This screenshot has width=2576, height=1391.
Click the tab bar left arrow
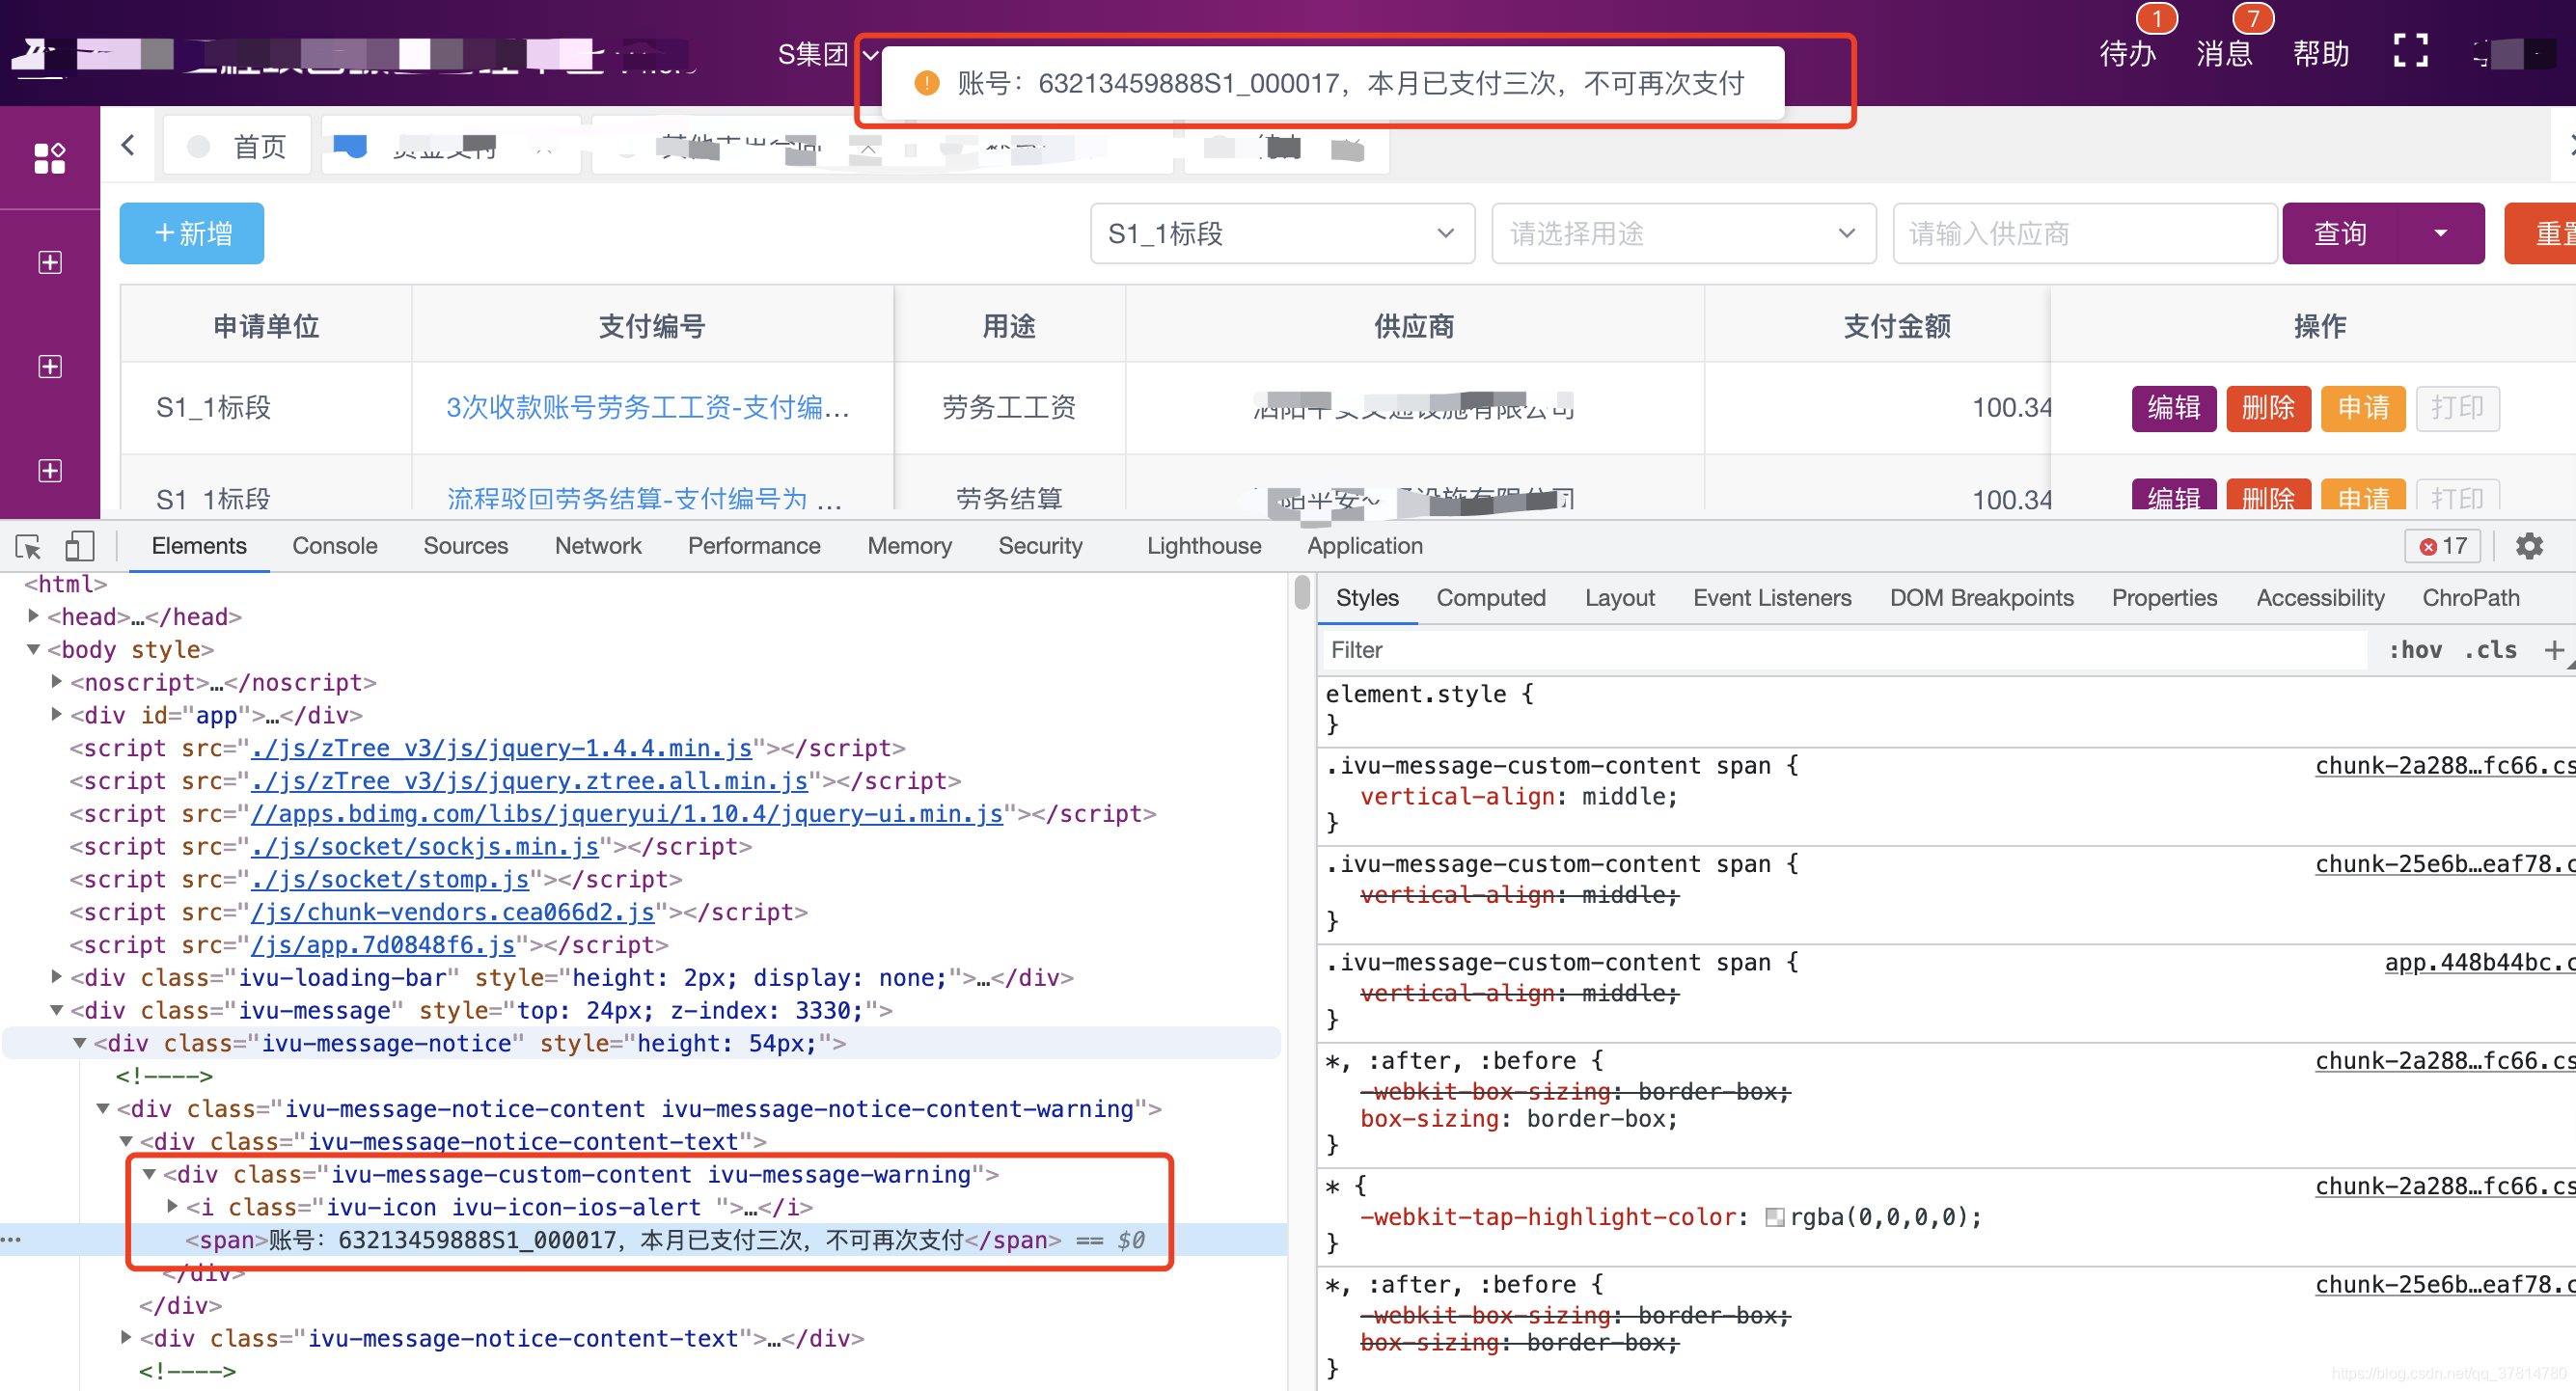128,145
